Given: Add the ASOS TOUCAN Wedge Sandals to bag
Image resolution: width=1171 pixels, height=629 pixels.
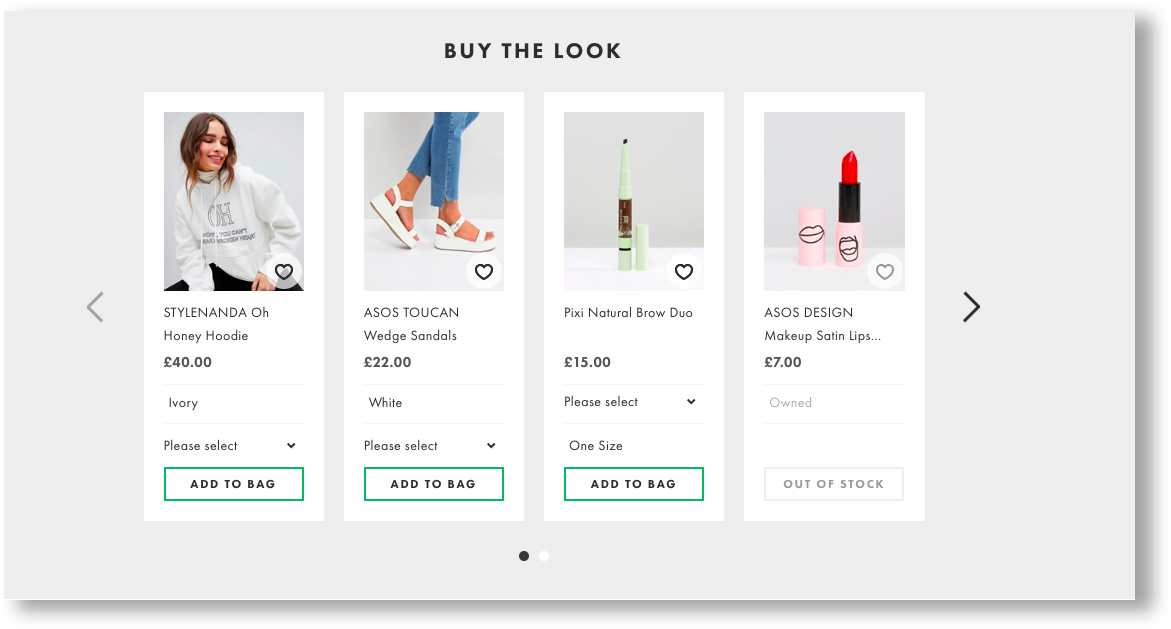Looking at the screenshot, I should (x=433, y=483).
